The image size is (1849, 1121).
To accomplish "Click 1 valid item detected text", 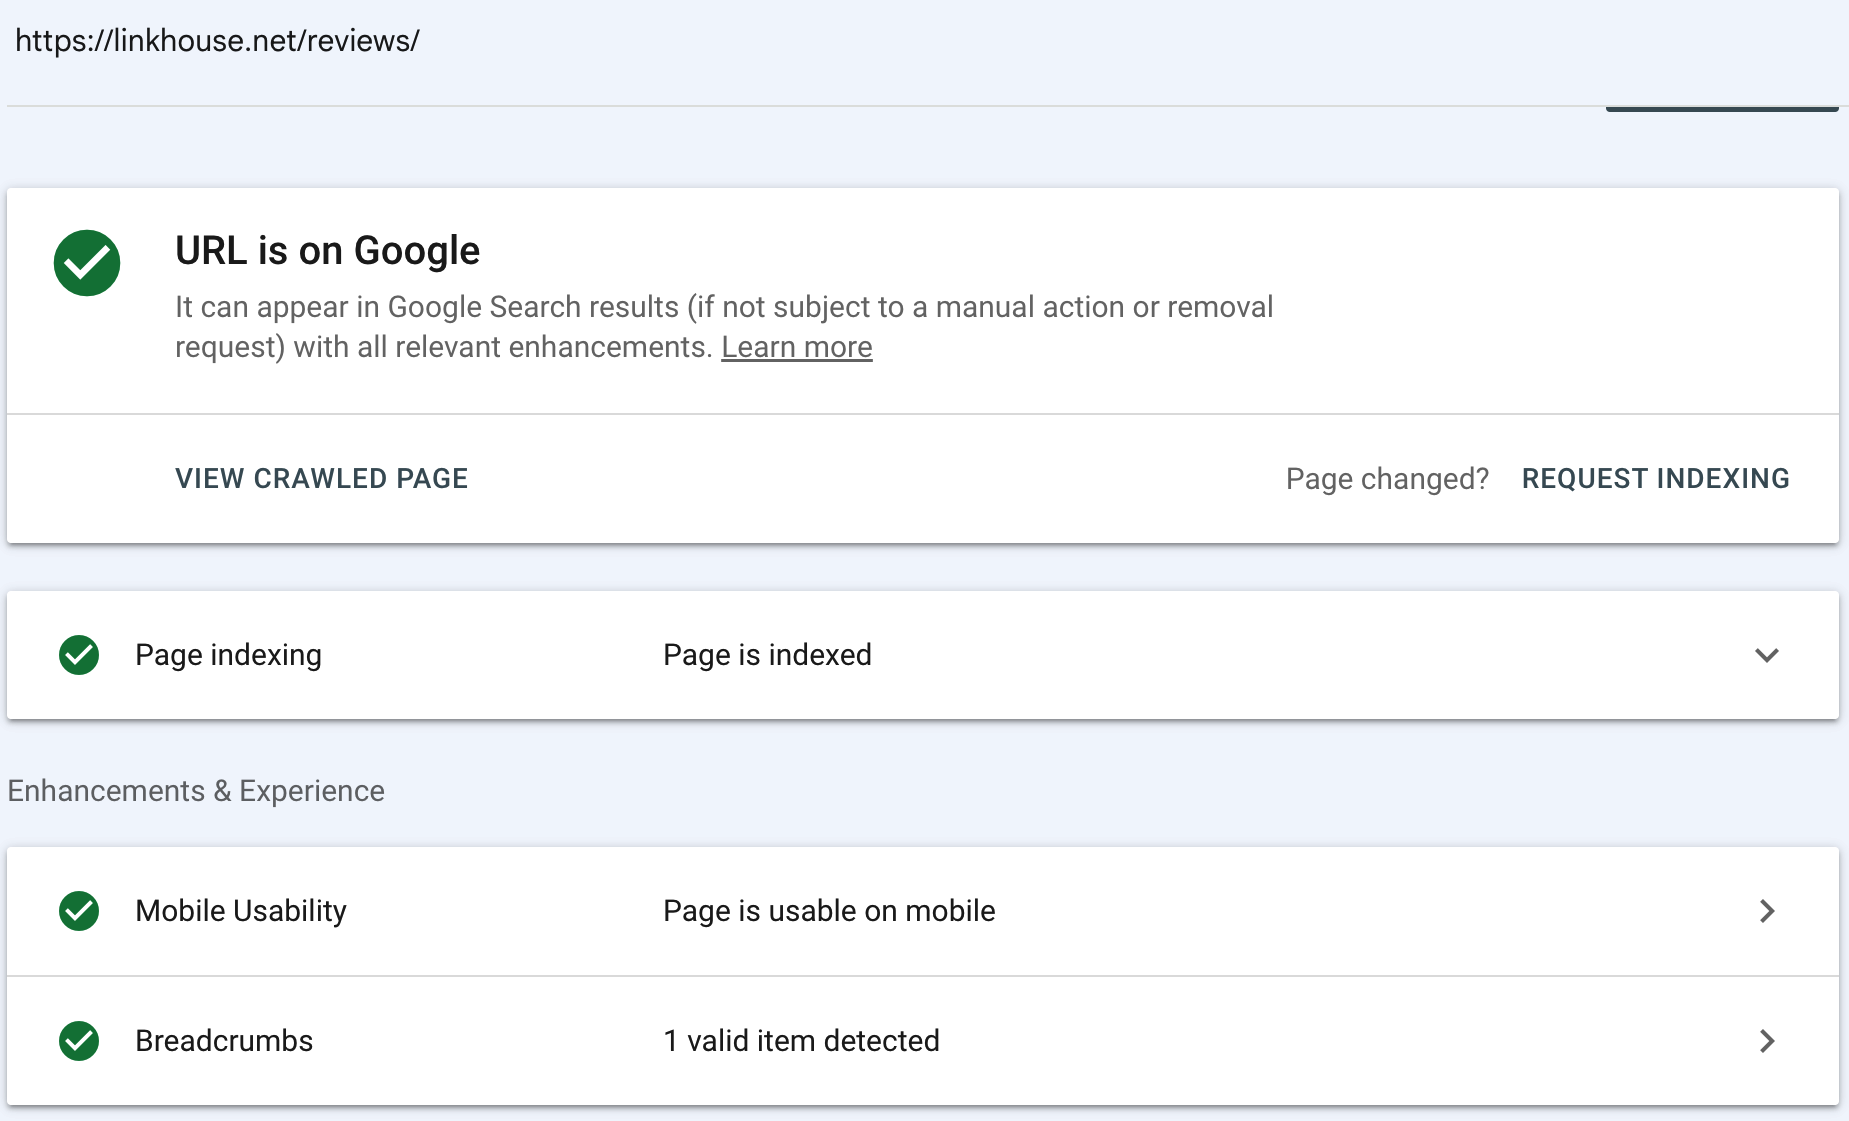I will pos(802,1041).
